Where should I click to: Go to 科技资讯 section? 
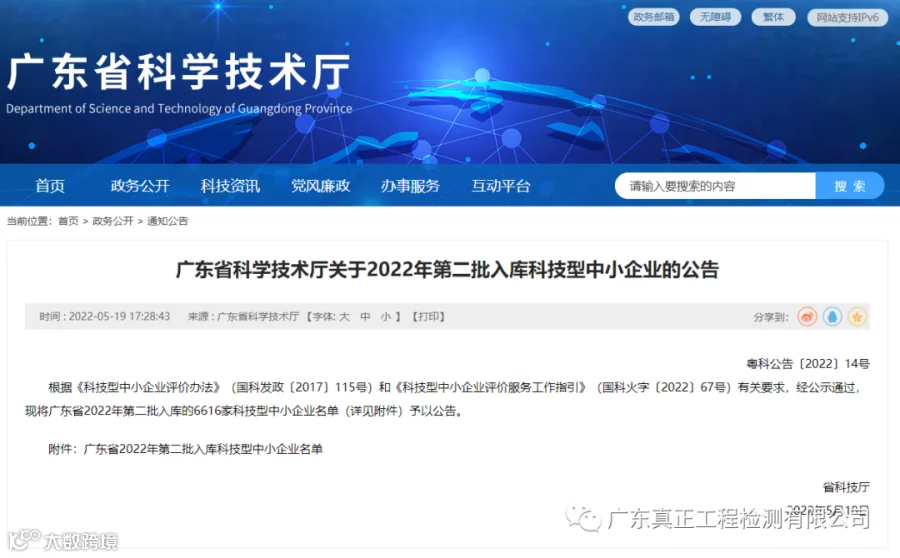[230, 186]
